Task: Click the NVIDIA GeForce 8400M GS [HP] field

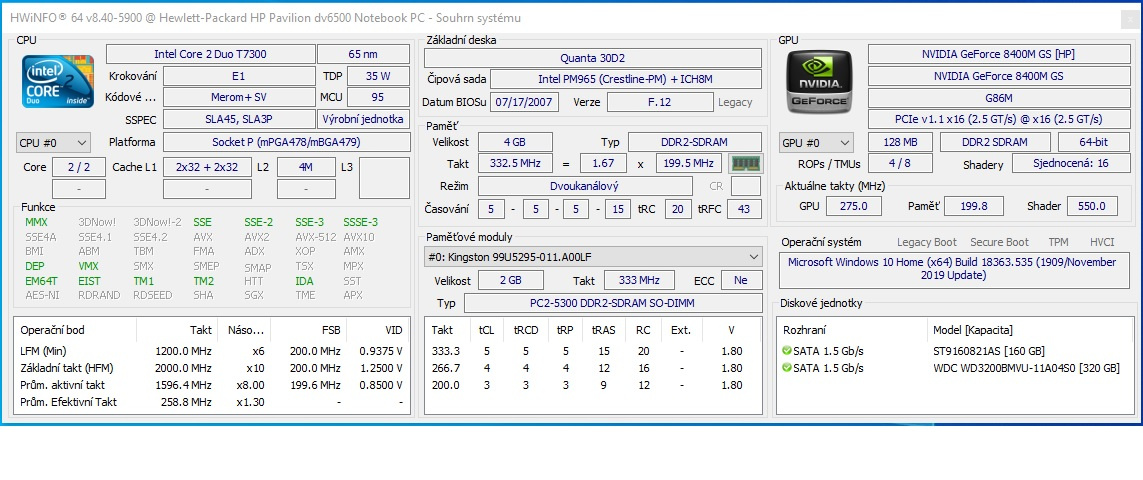Action: [998, 54]
